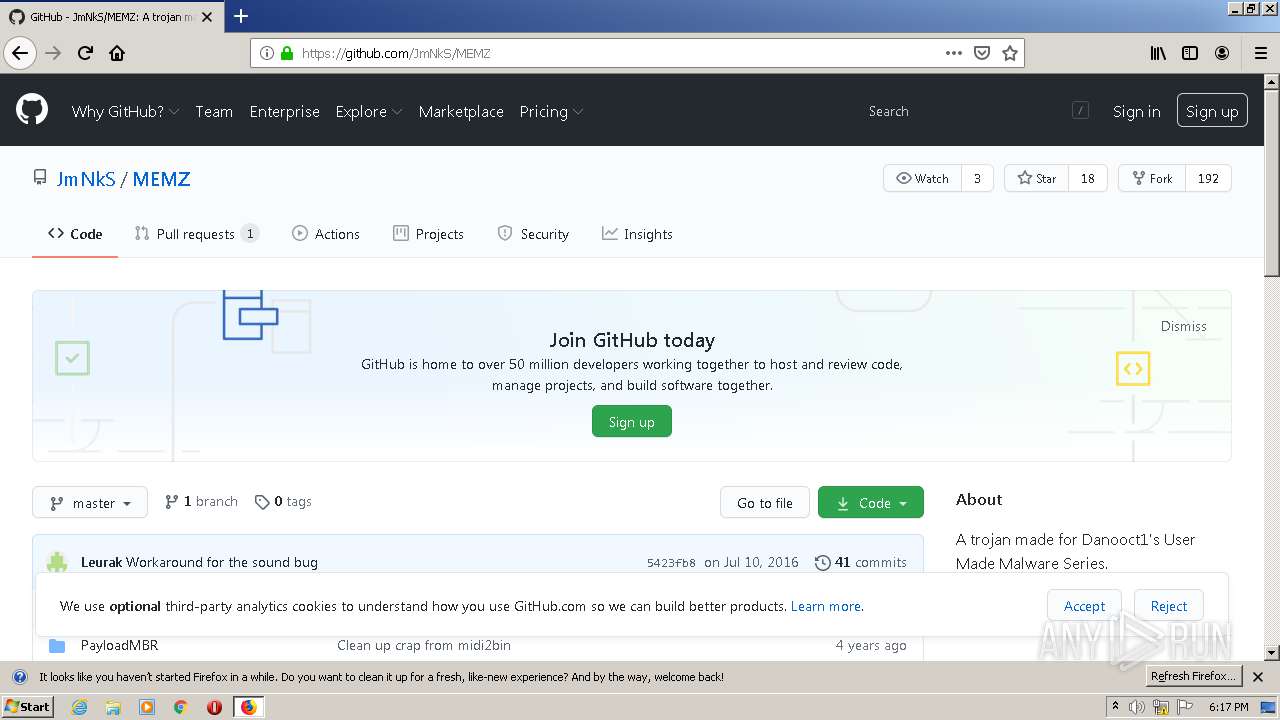The image size is (1280, 720).
Task: Open the Projects tab
Action: (428, 234)
